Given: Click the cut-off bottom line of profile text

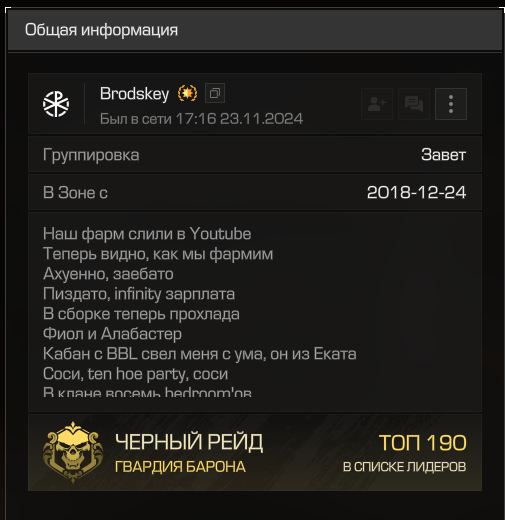Looking at the screenshot, I should click(147, 392).
